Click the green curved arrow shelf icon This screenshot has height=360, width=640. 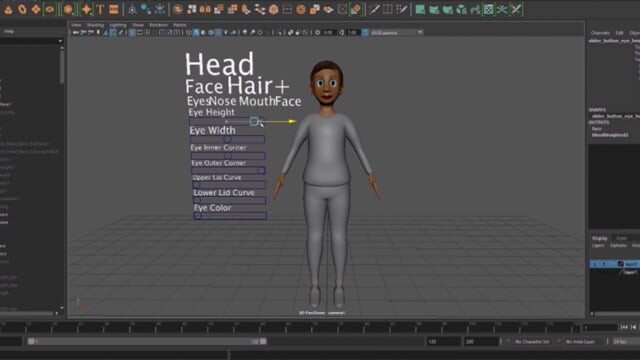[x=475, y=9]
